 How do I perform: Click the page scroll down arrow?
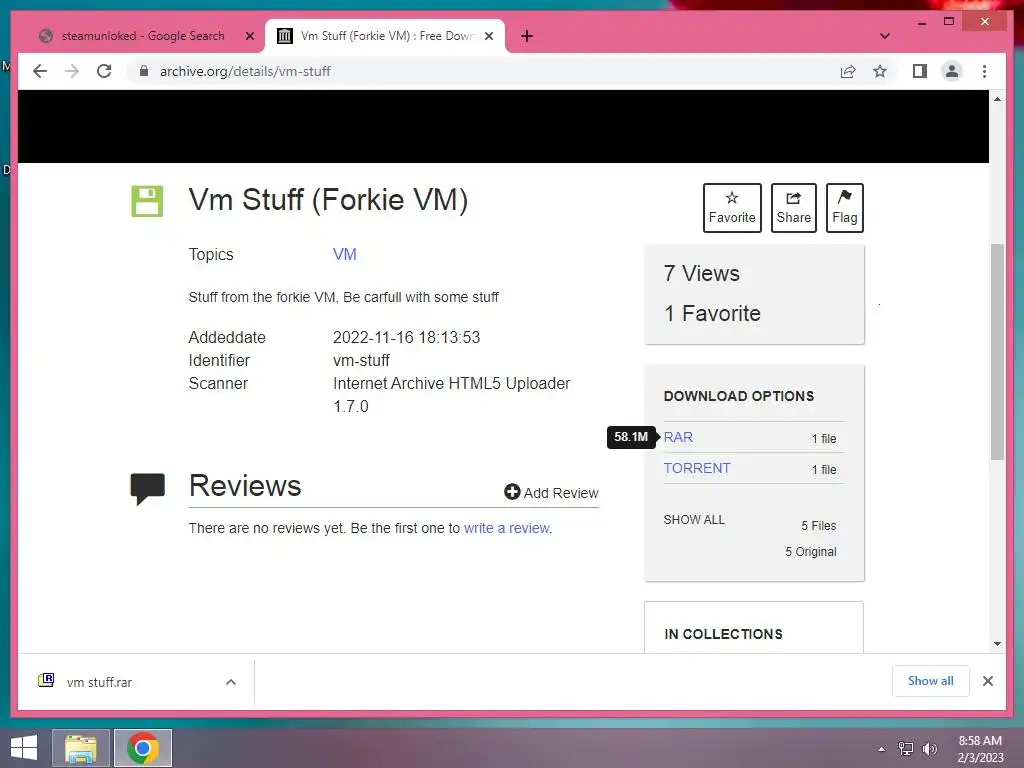click(x=997, y=644)
